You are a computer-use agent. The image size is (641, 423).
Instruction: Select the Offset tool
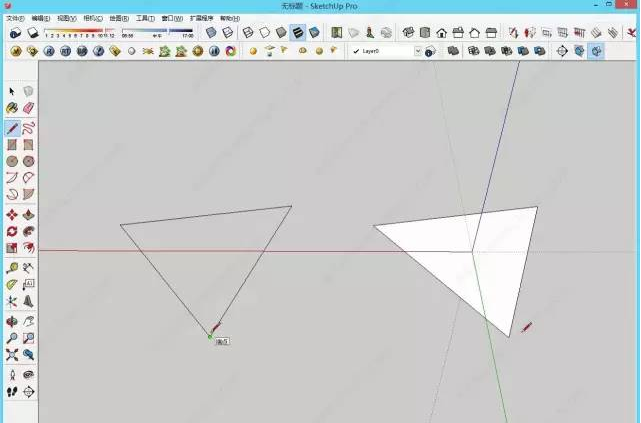pos(28,248)
